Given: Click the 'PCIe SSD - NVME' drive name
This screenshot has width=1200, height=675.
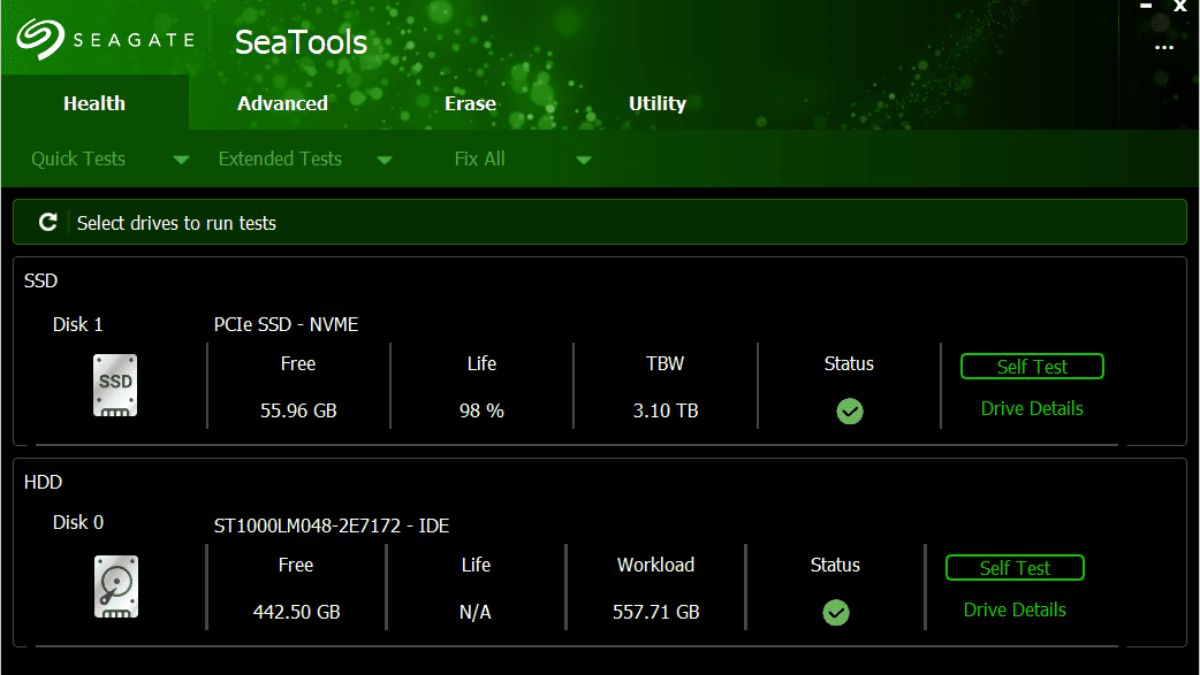Looking at the screenshot, I should point(286,325).
